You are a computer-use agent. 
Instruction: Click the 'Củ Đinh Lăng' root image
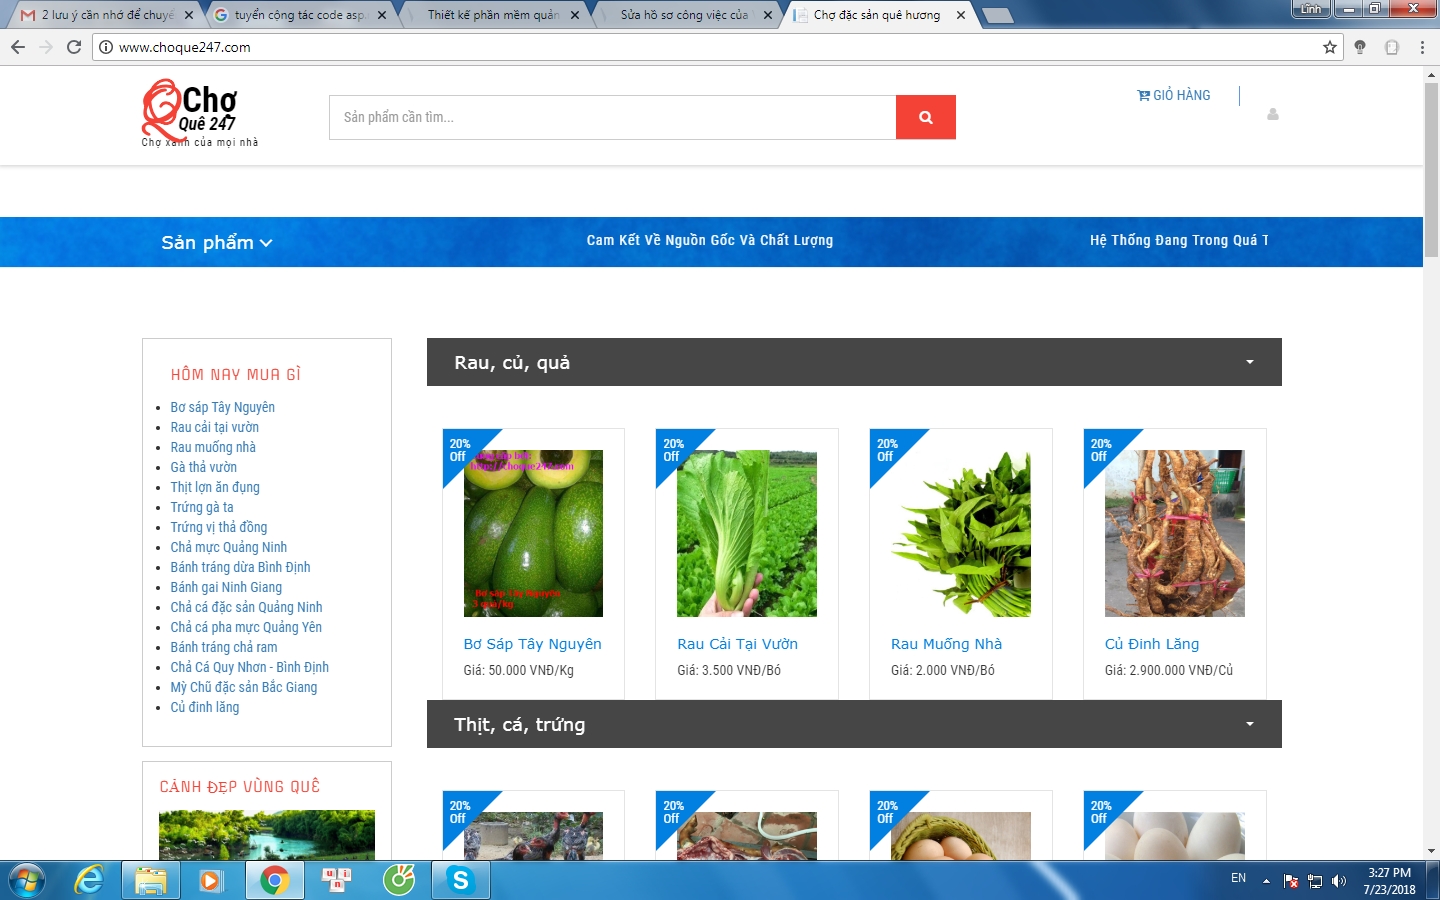(1175, 533)
